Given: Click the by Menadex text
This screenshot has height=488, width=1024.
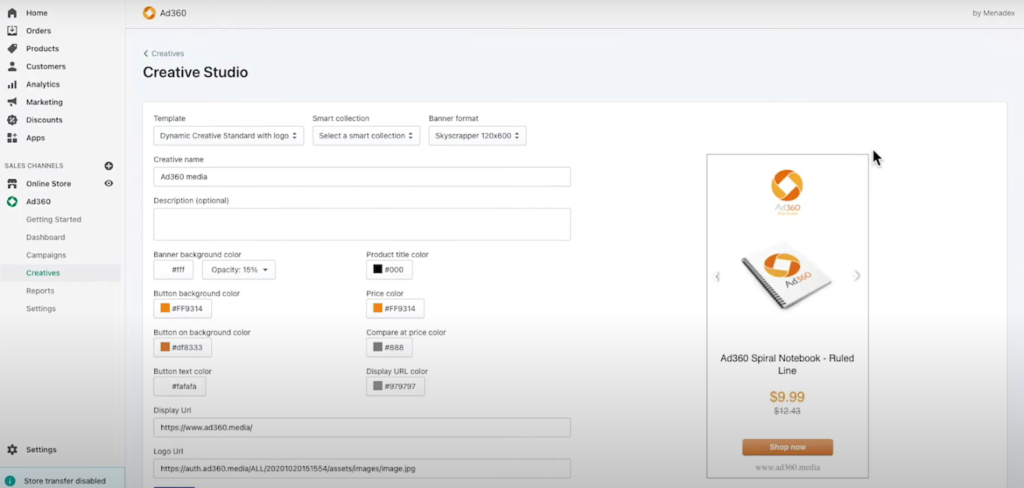Looking at the screenshot, I should tap(993, 13).
